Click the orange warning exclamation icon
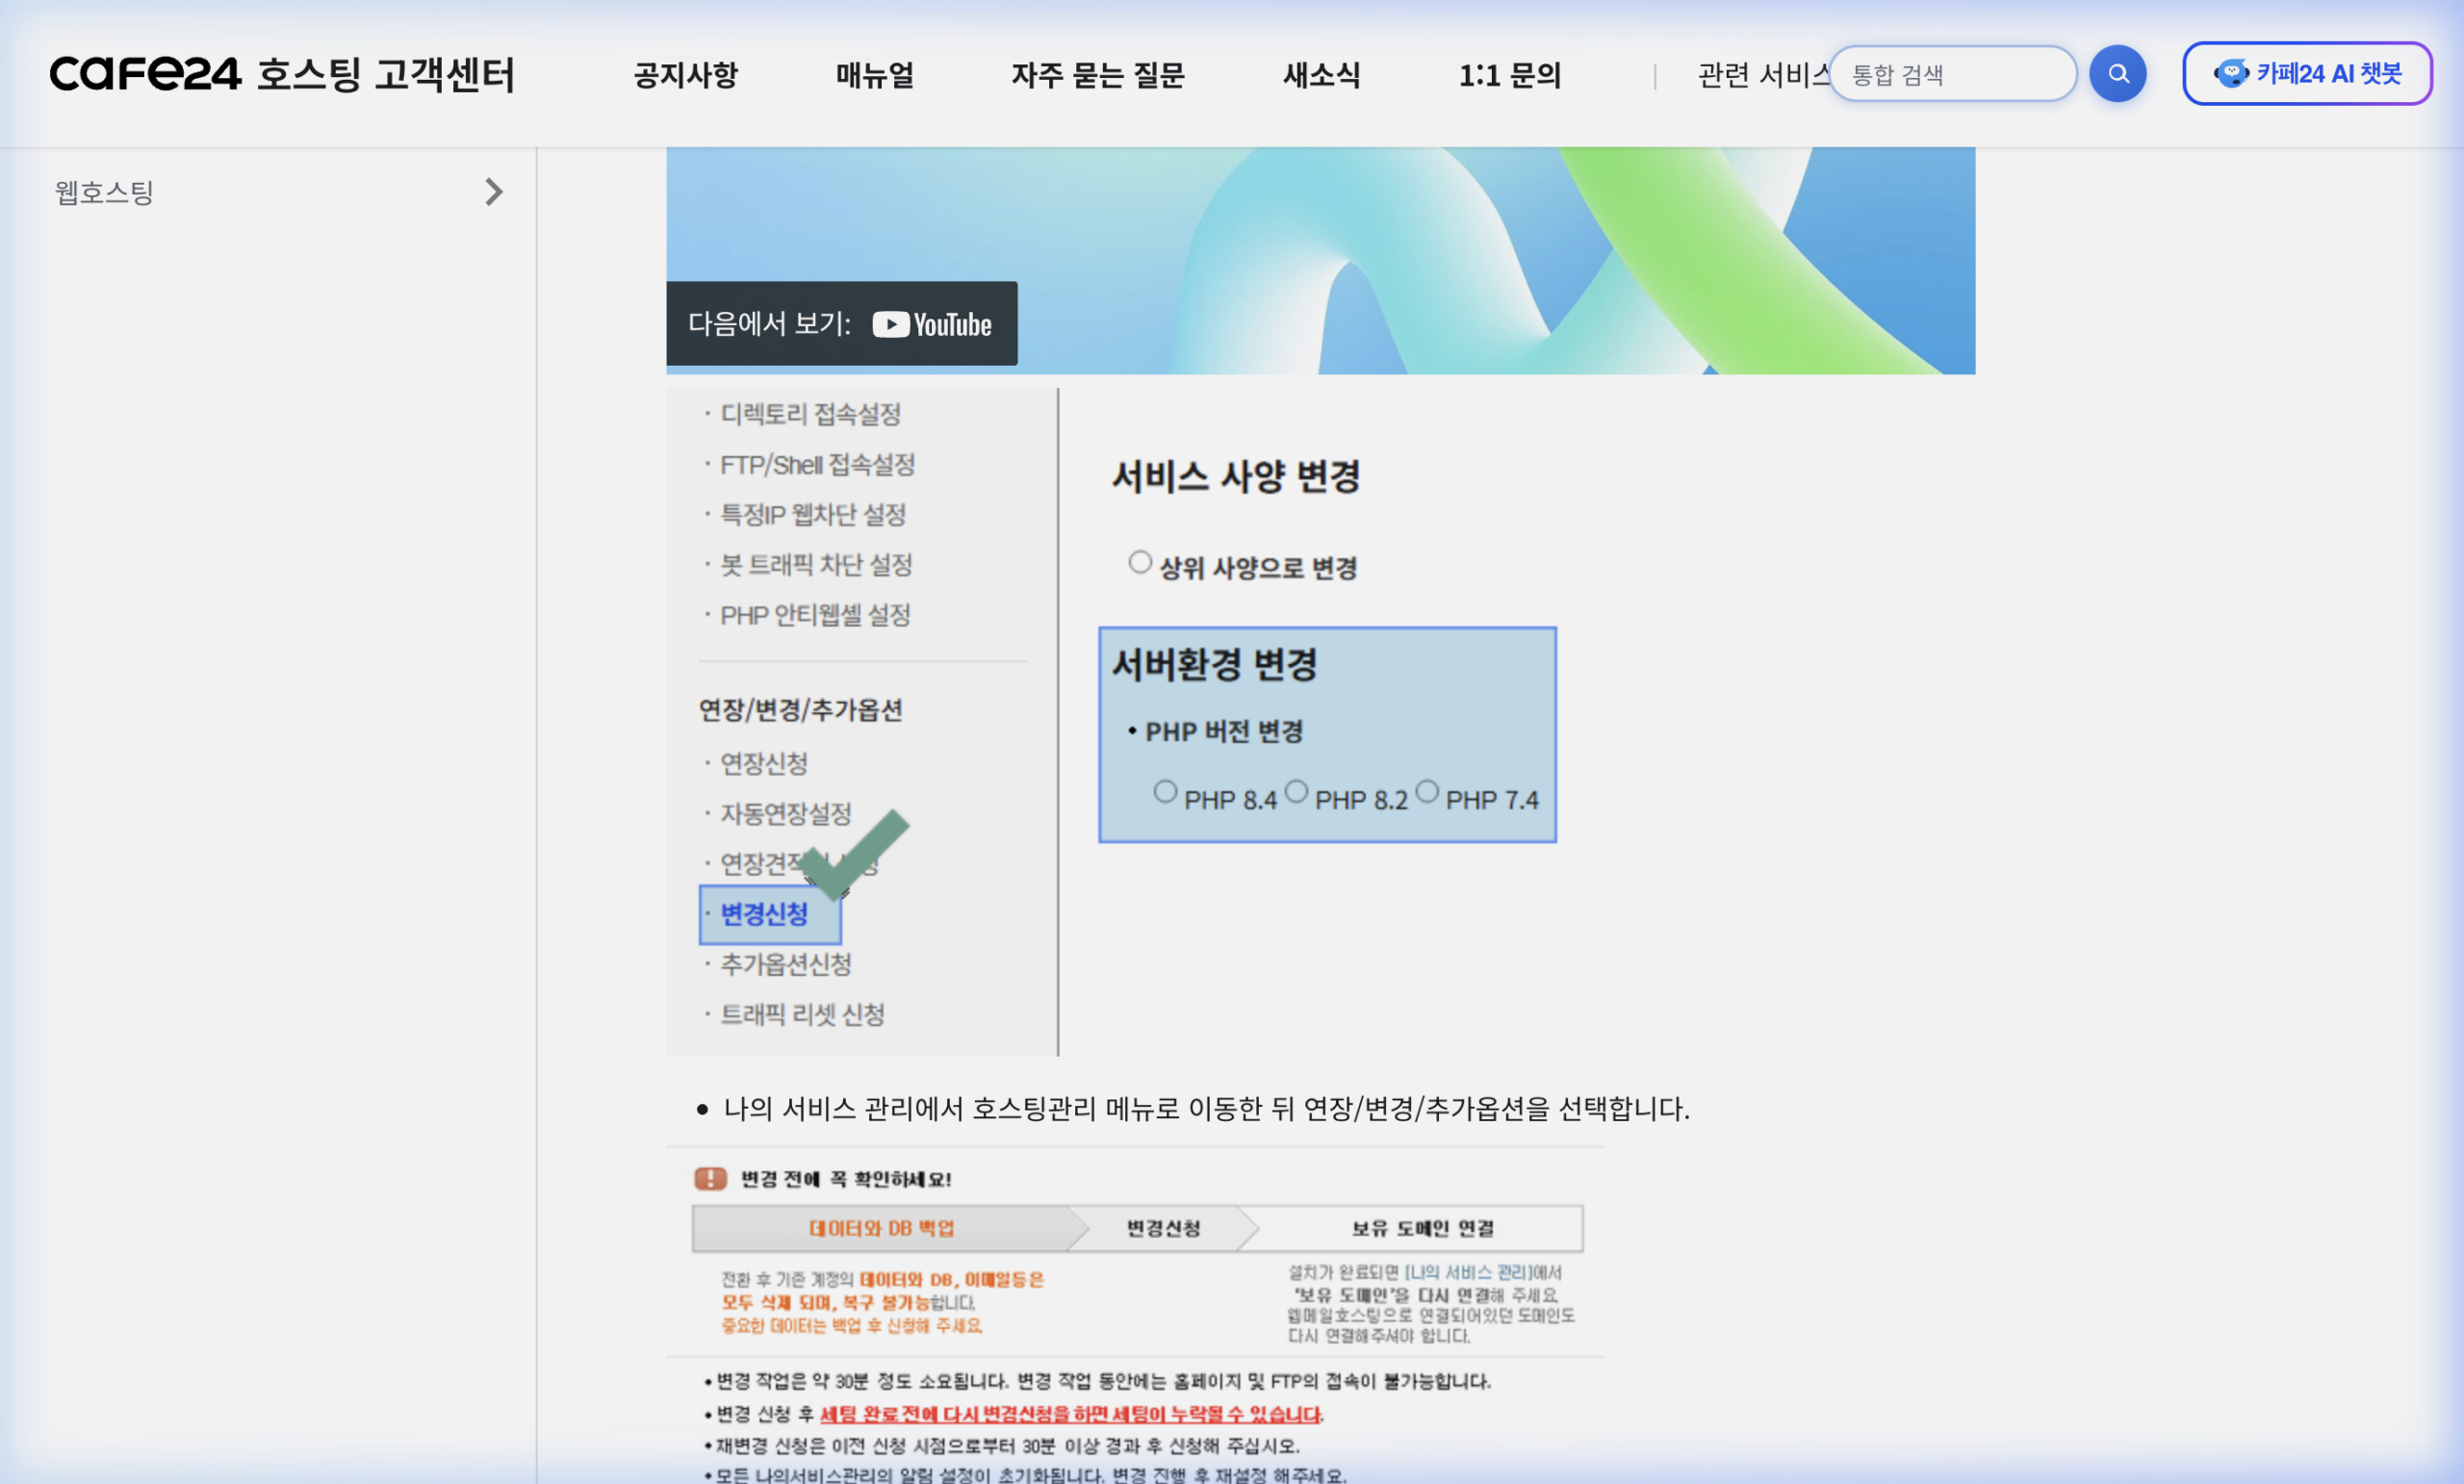Image resolution: width=2464 pixels, height=1484 pixels. click(x=710, y=1179)
